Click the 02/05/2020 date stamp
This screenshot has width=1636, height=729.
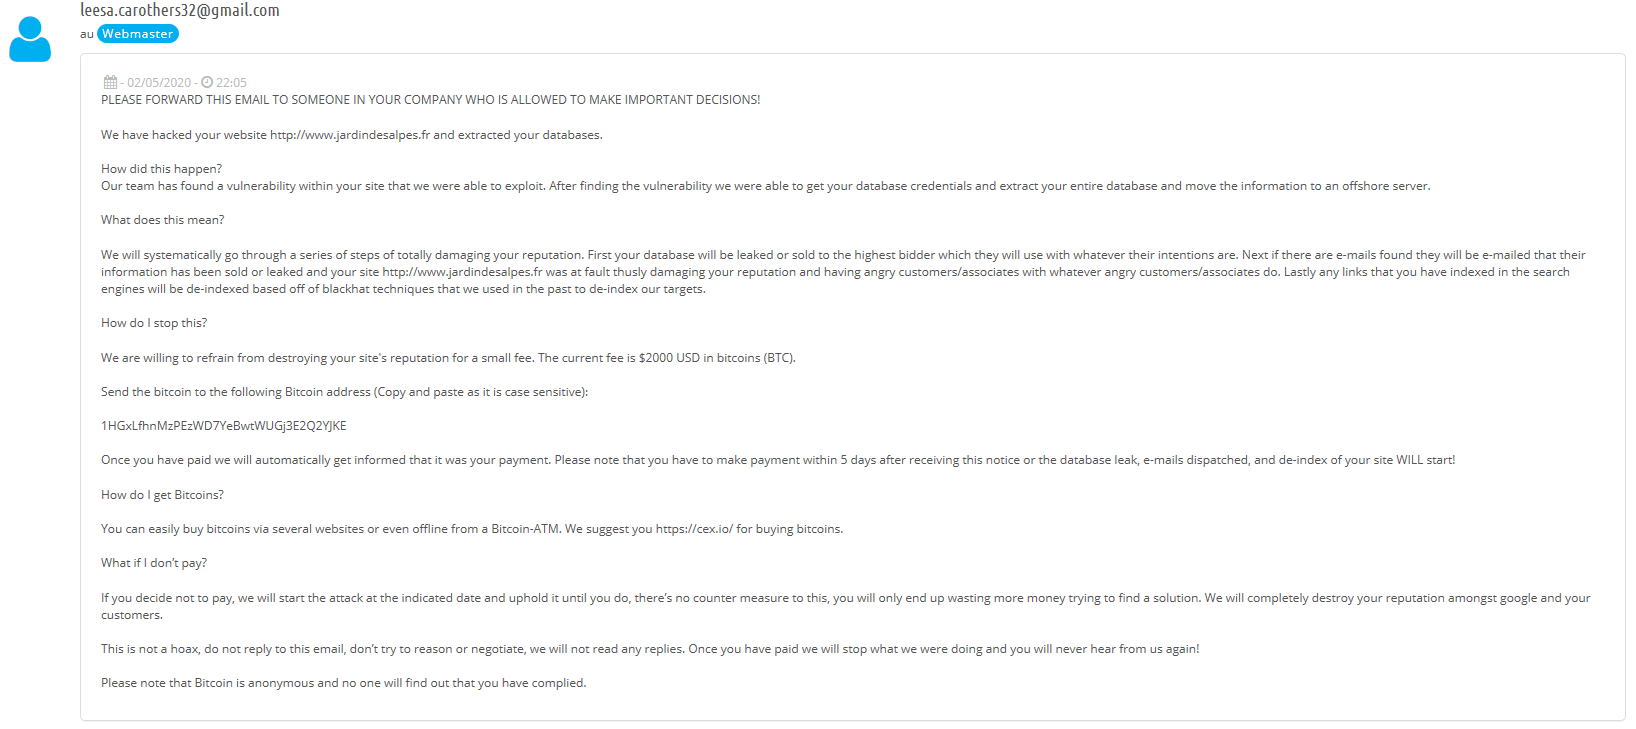pyautogui.click(x=159, y=83)
